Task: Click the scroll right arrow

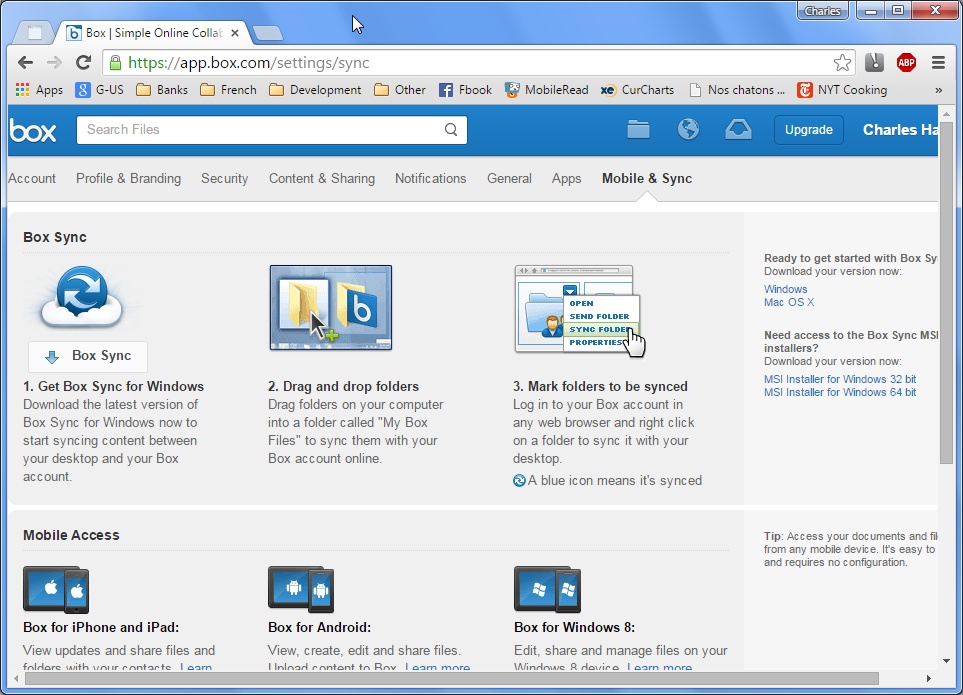Action: click(x=929, y=678)
